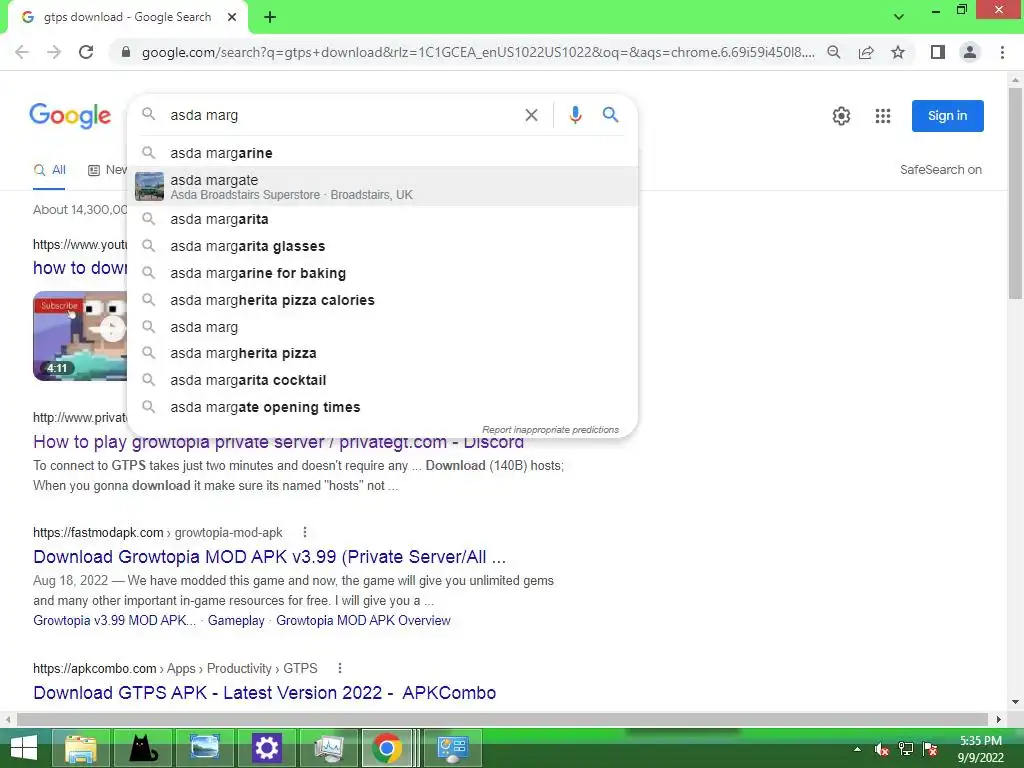1024x768 pixels.
Task: Go forward using the browser forward arrow
Action: click(54, 52)
